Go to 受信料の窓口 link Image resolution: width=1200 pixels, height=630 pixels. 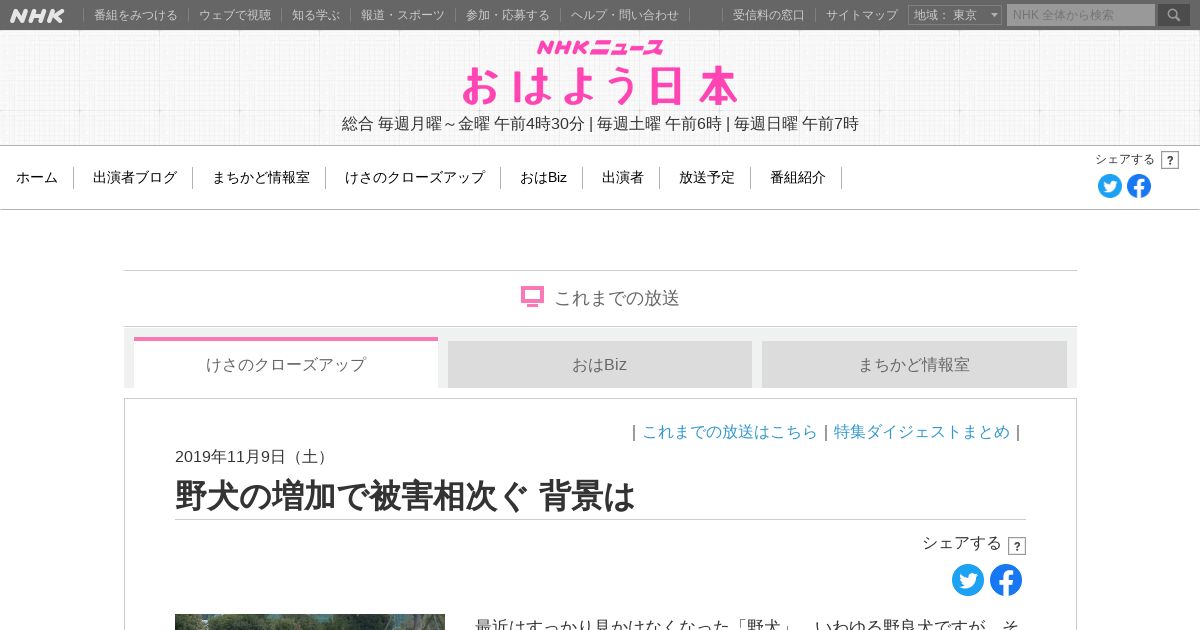click(x=769, y=15)
